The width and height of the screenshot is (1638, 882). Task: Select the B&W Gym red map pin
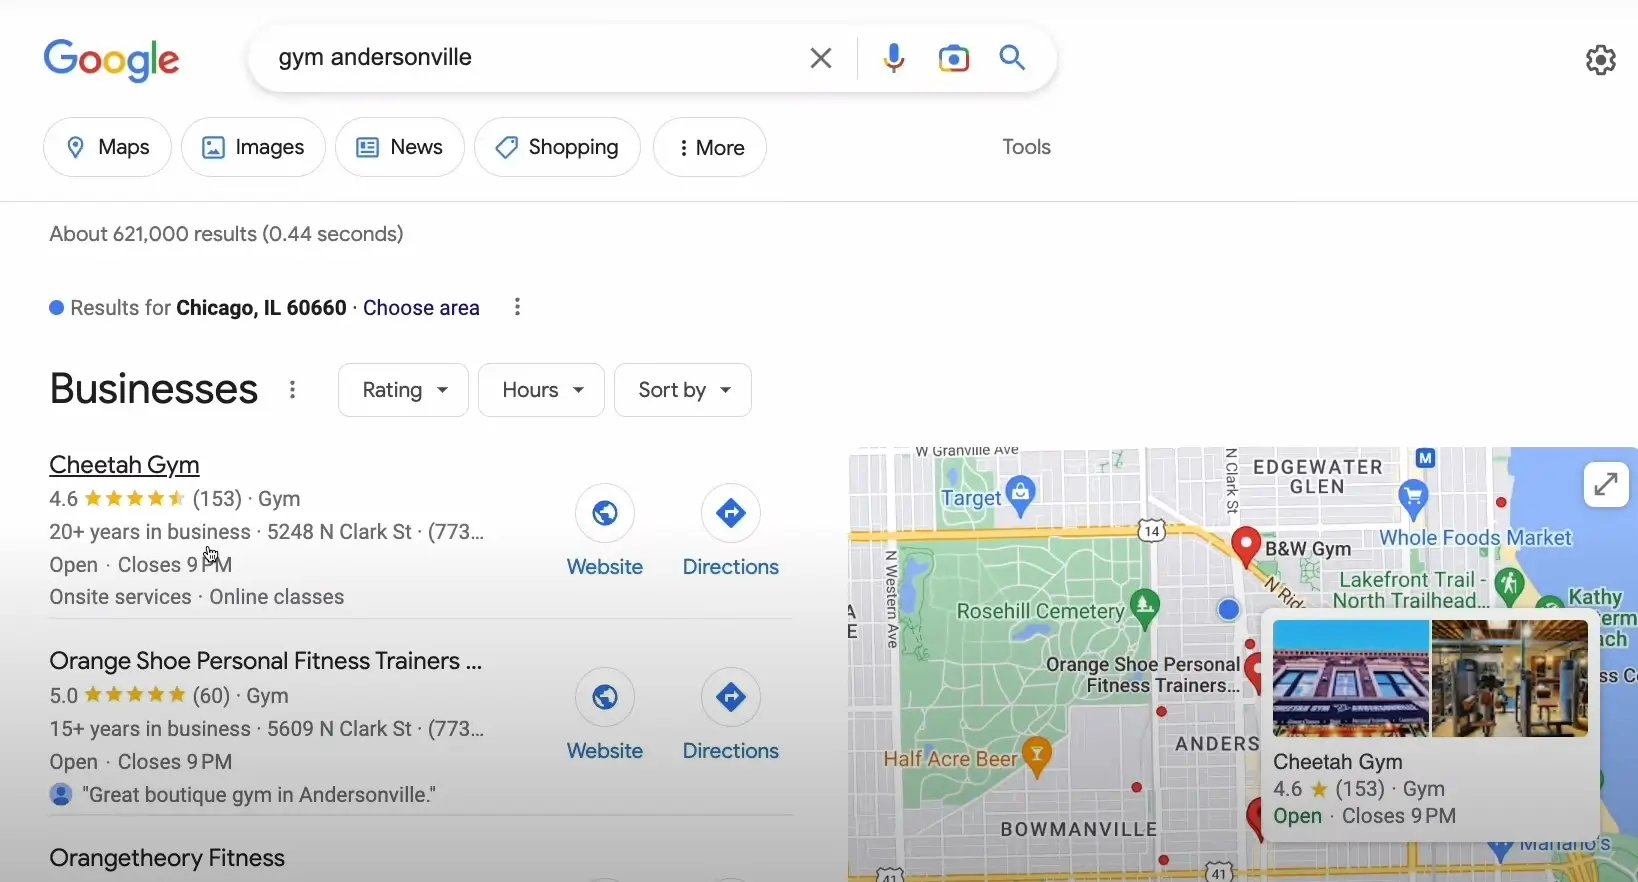click(1246, 548)
